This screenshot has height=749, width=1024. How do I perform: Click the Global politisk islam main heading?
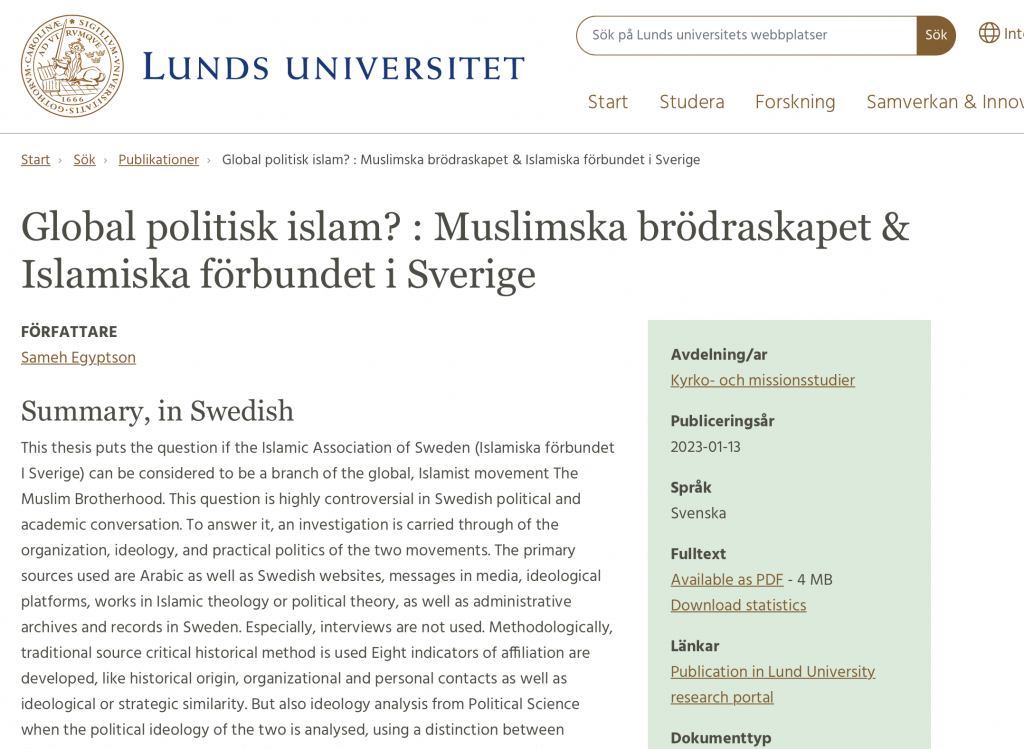[x=465, y=250]
